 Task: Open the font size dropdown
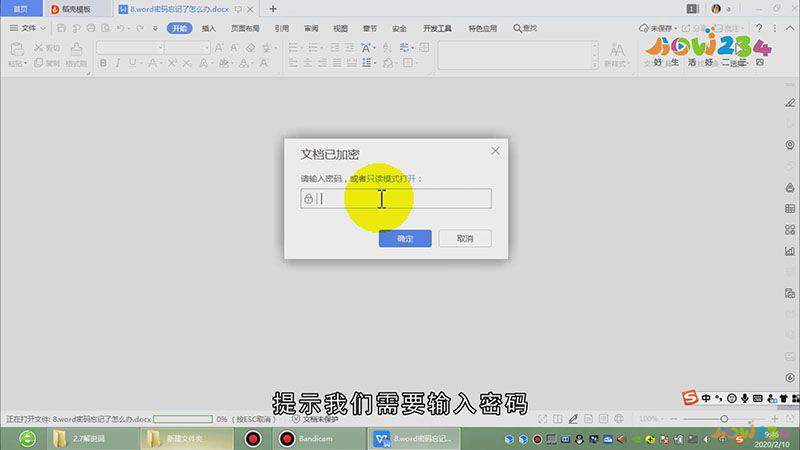click(x=206, y=47)
